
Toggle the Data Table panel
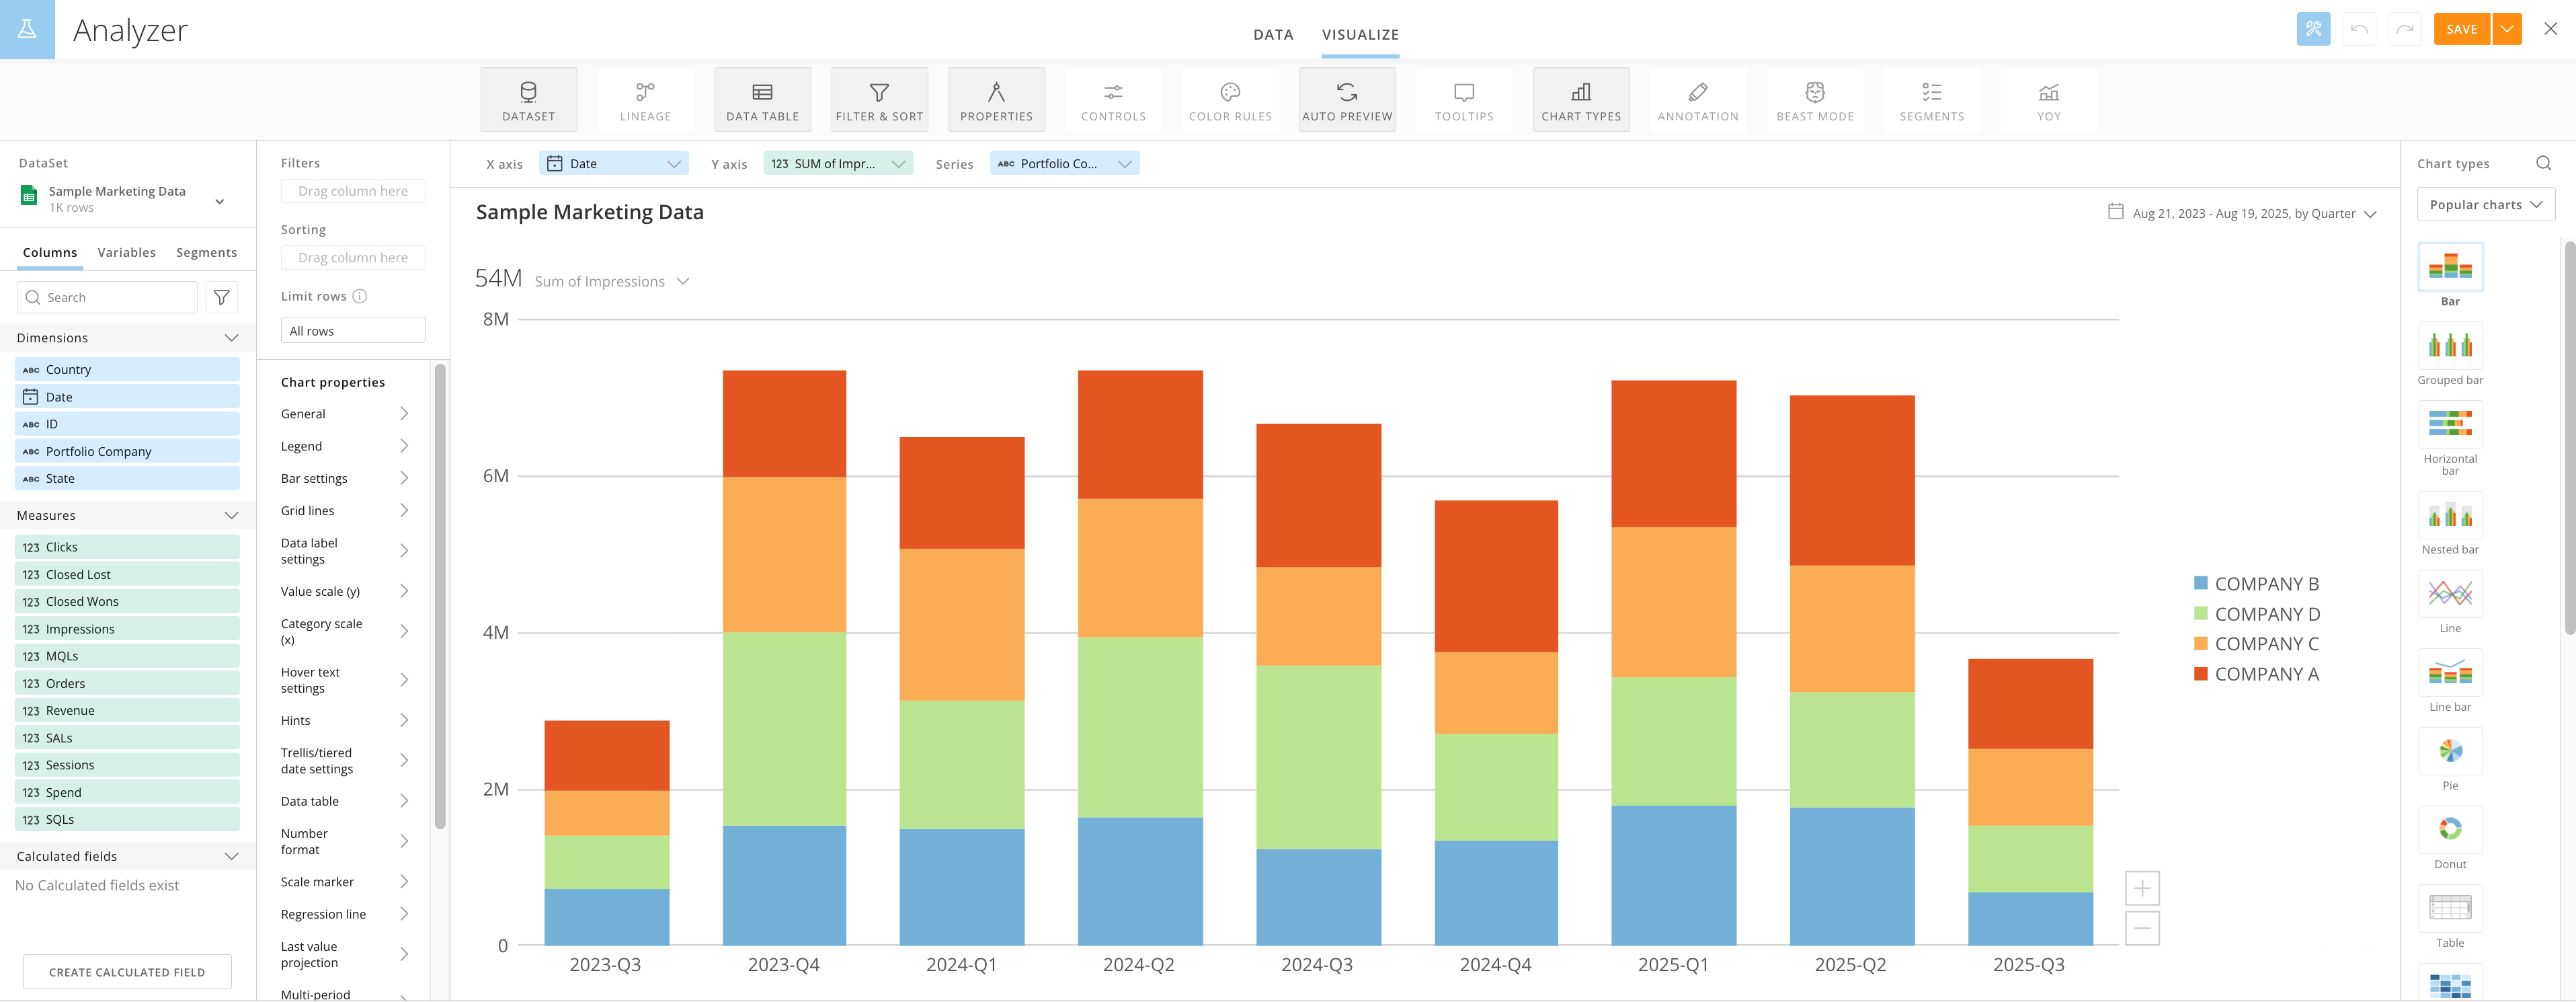point(762,100)
